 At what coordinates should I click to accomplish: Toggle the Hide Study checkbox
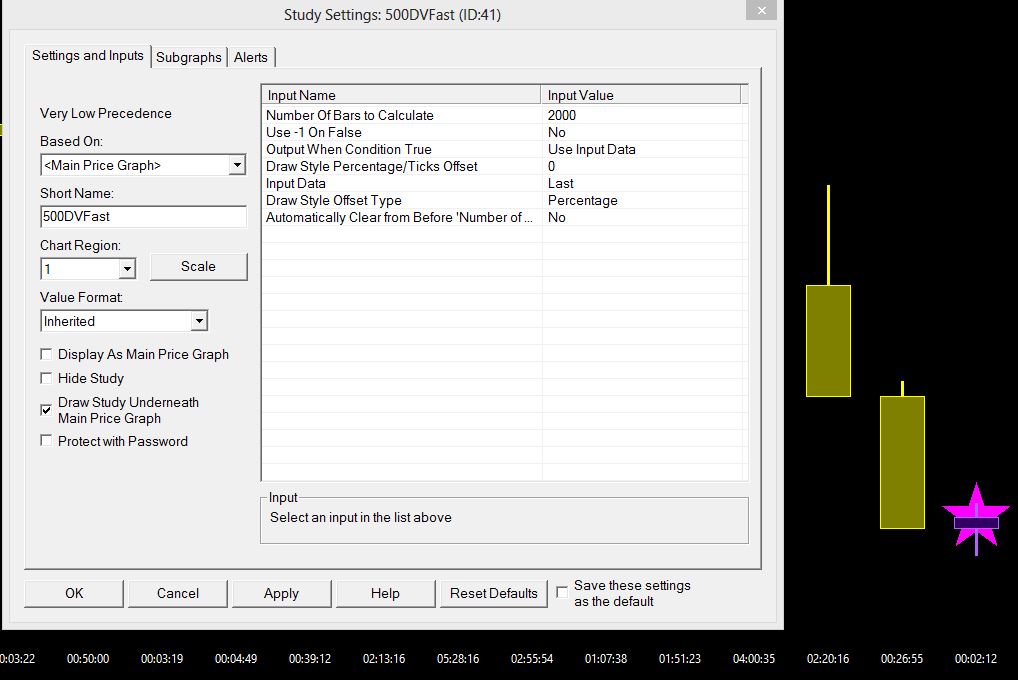[x=46, y=378]
